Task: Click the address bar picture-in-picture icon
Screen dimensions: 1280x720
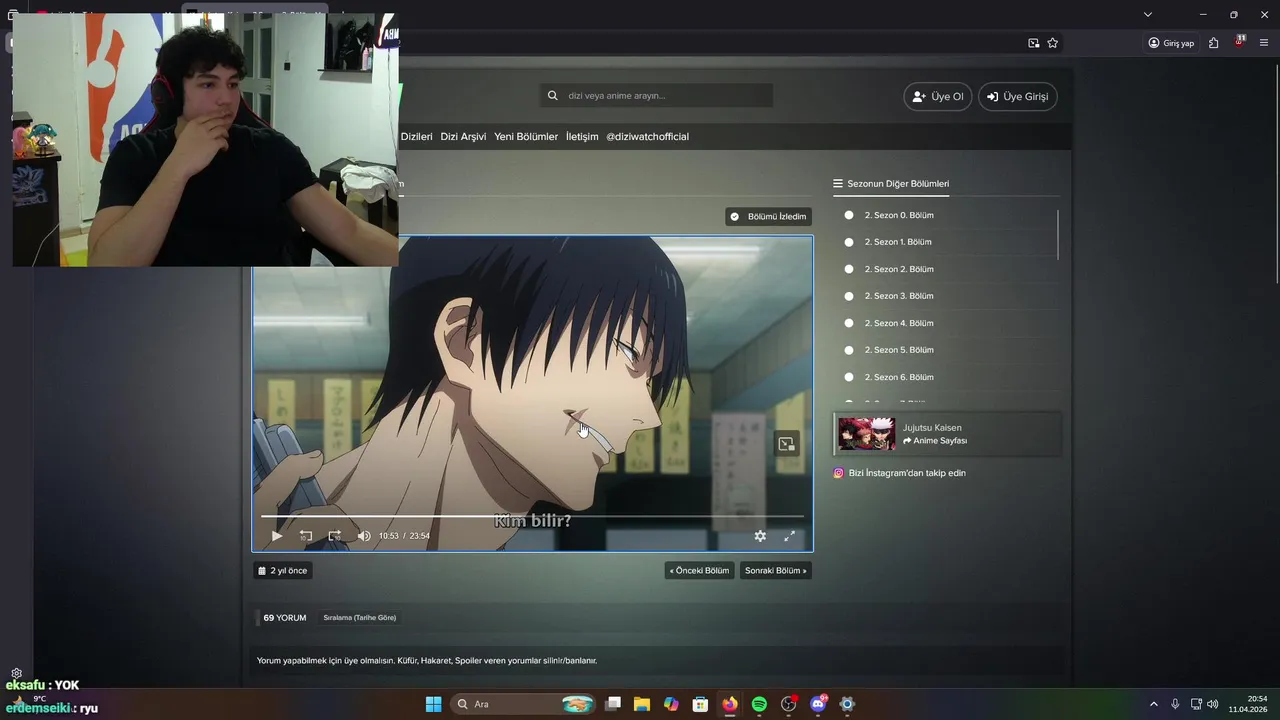Action: 1034,43
